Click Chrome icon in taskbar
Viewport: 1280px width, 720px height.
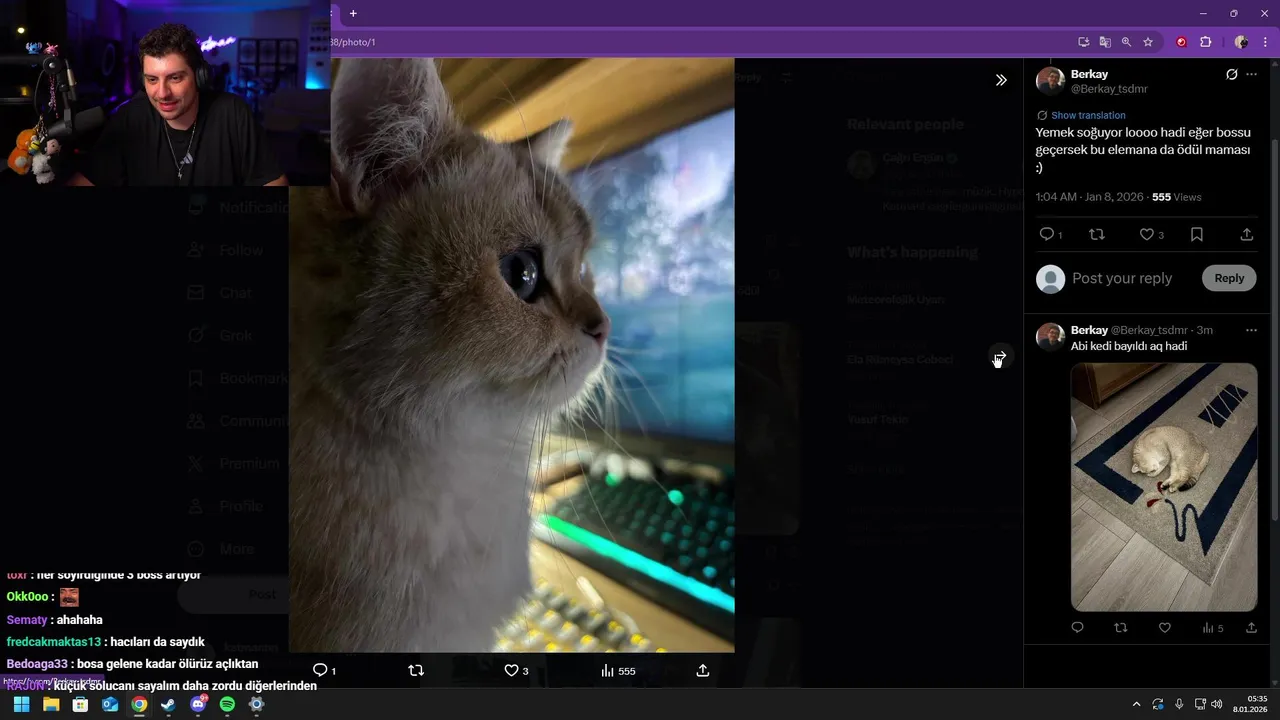[139, 704]
